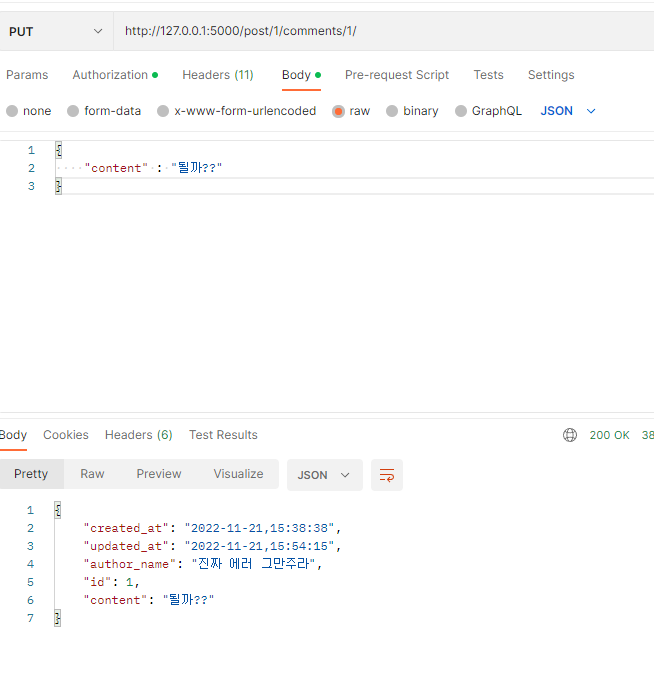This screenshot has height=694, width=654.
Task: Click the globe network information icon
Action: tap(570, 435)
